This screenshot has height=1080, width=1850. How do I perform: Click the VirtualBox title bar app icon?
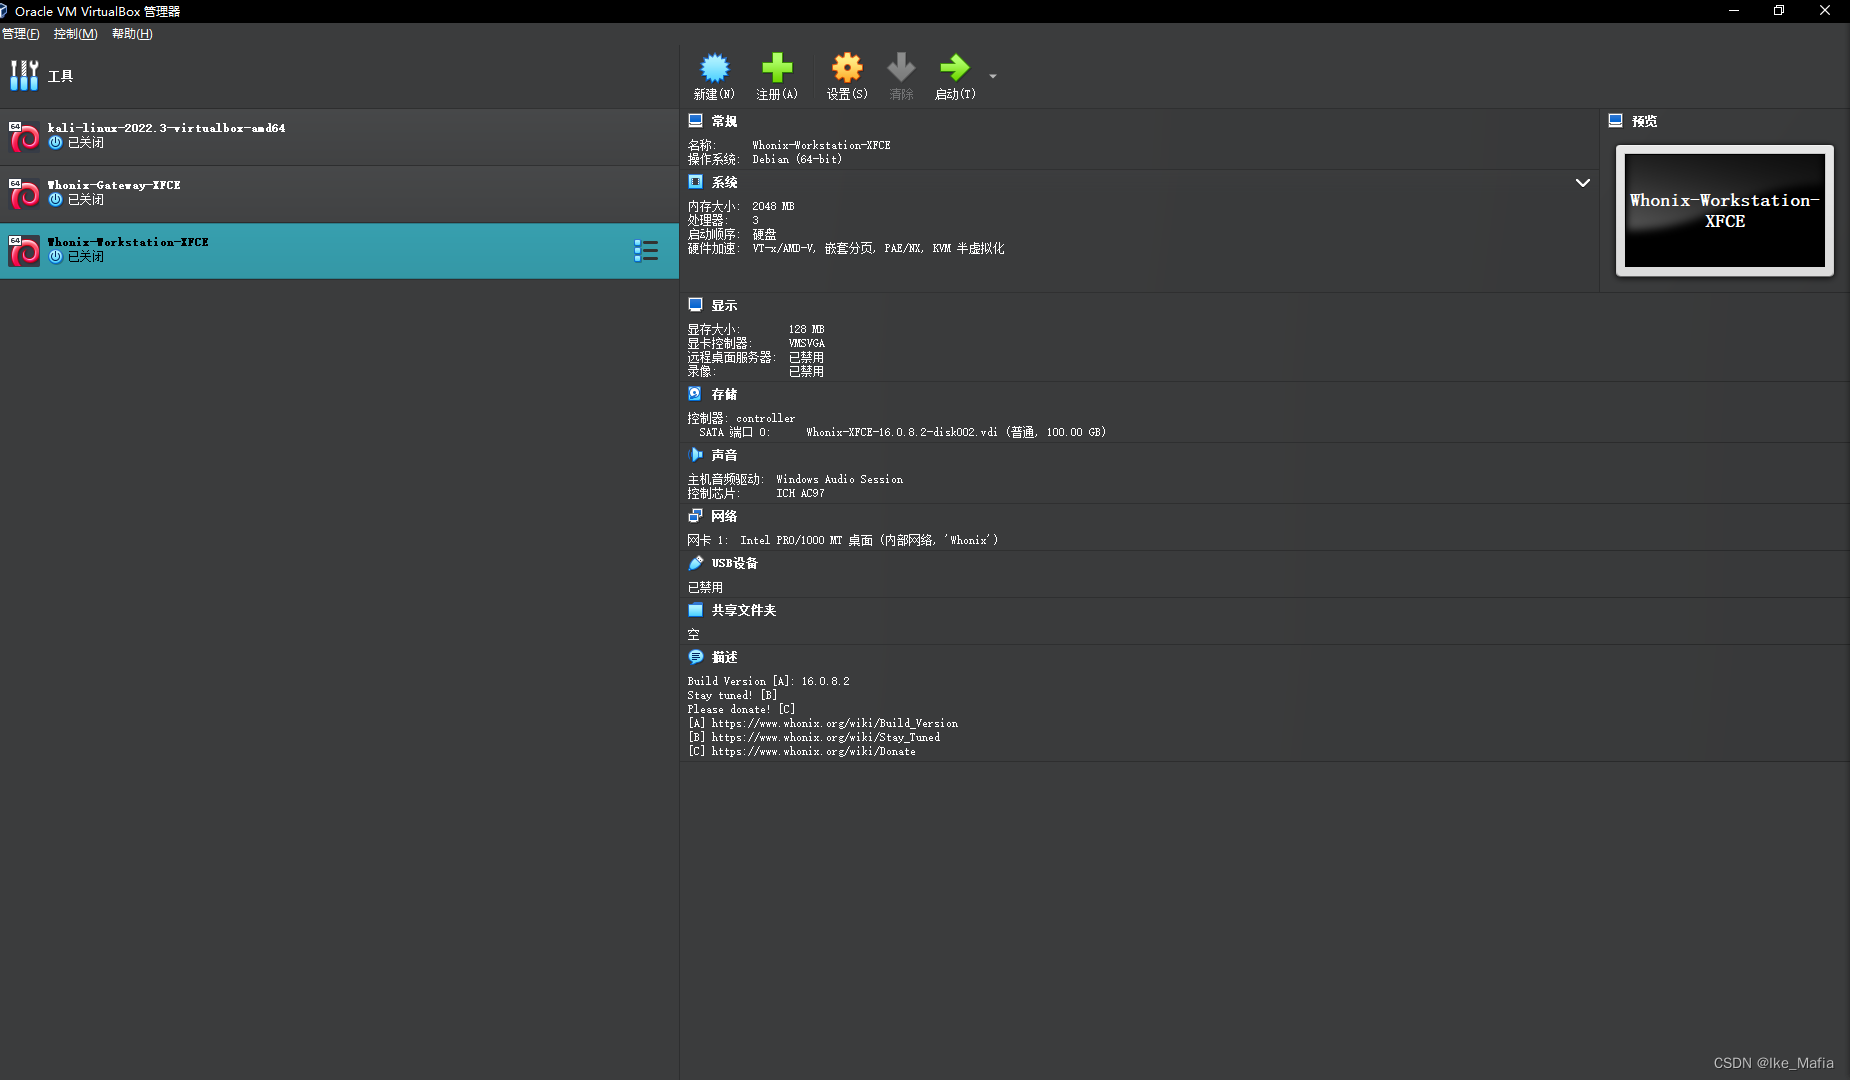[4, 11]
